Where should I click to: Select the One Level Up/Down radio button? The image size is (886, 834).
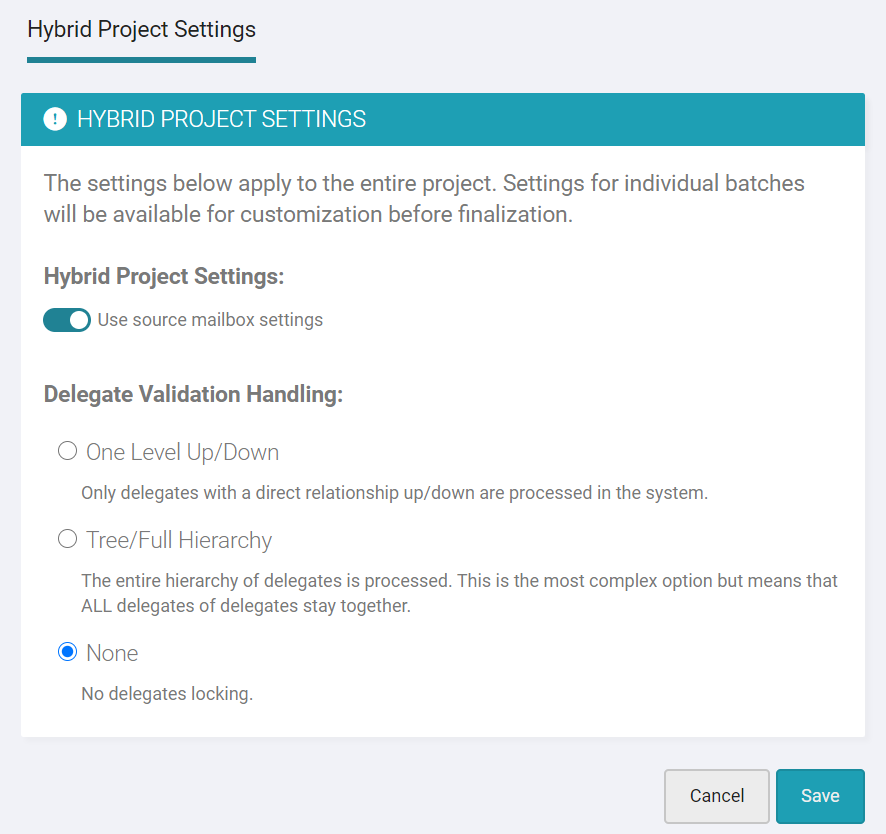tap(67, 451)
